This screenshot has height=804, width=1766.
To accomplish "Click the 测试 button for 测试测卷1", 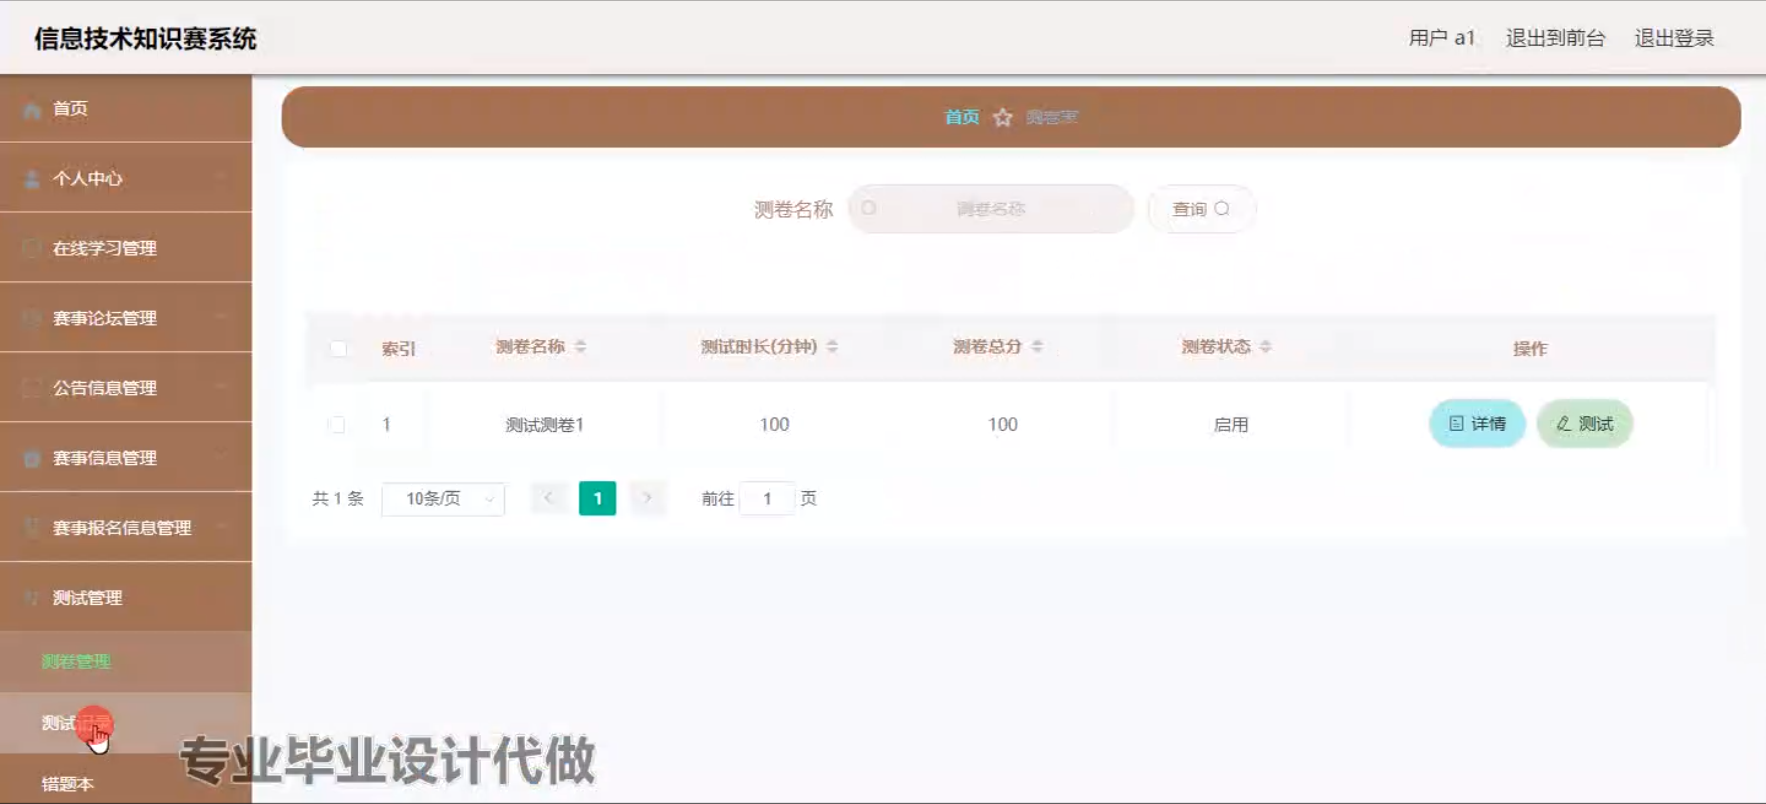I will pyautogui.click(x=1585, y=424).
